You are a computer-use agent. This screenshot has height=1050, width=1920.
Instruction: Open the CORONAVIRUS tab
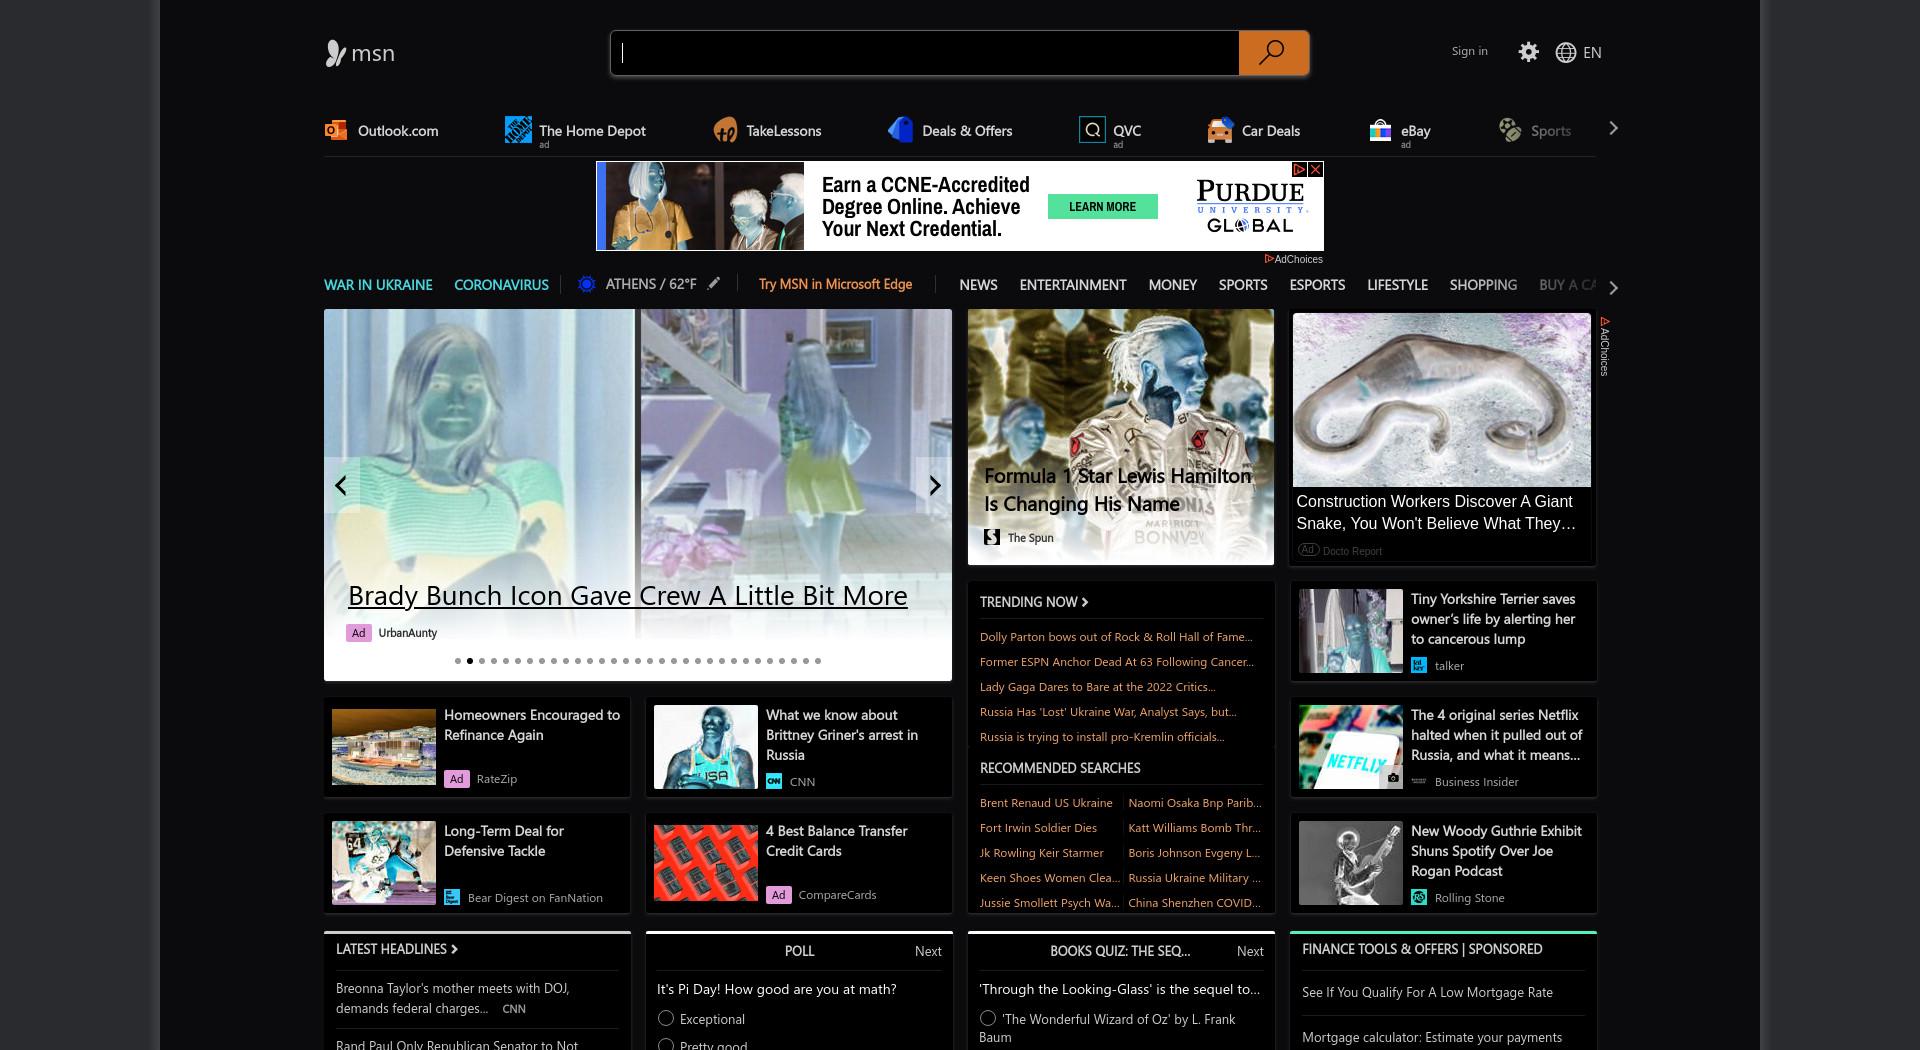coord(501,285)
